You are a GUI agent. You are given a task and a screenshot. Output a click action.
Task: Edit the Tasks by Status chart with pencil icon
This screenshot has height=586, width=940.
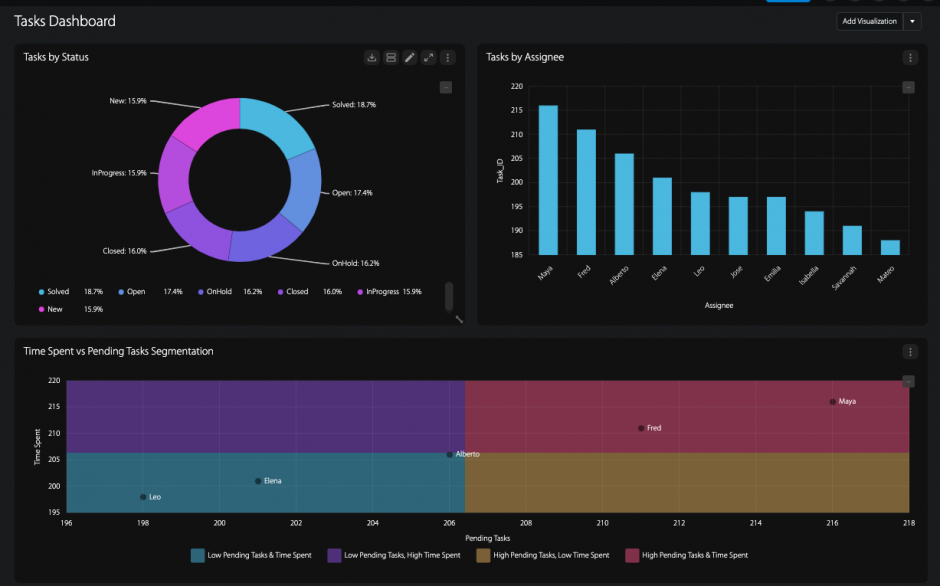coord(409,57)
